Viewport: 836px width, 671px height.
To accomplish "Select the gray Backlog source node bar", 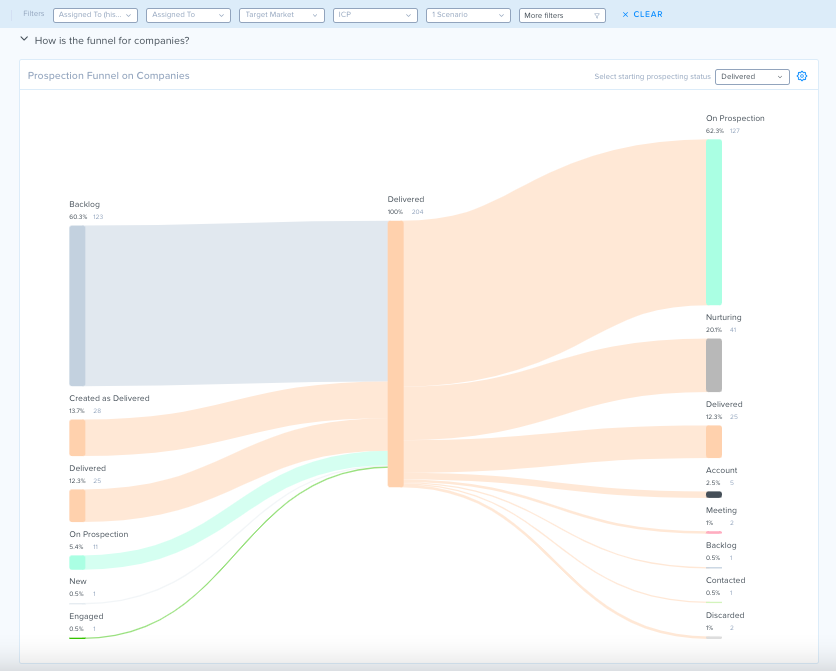I will [x=77, y=305].
